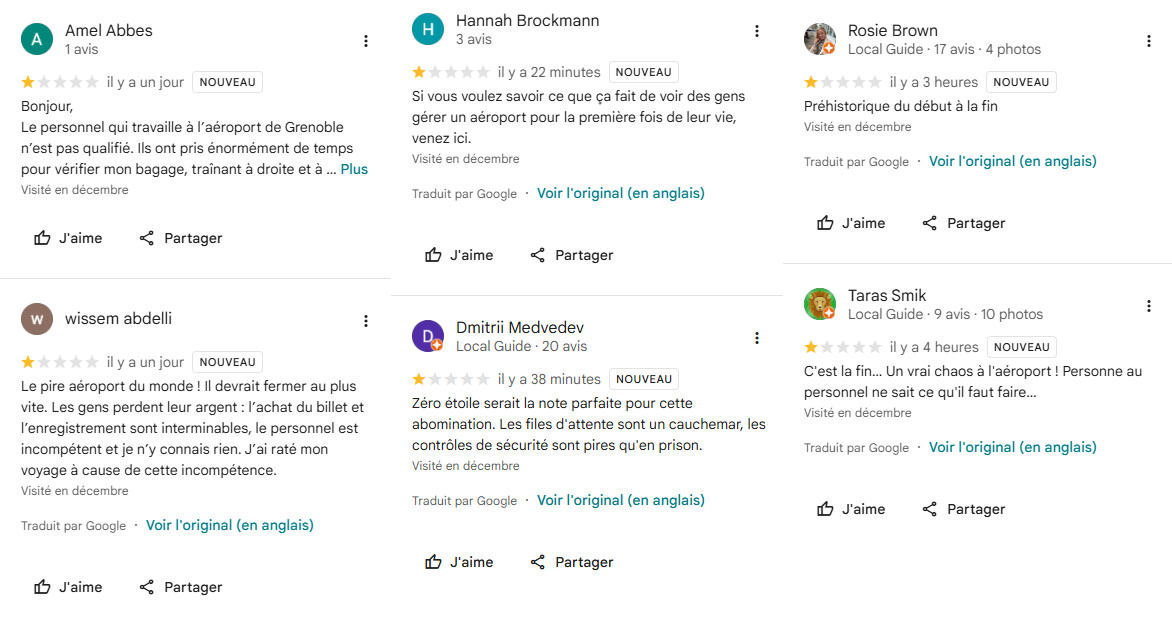The image size is (1172, 626).
Task: Click J'aime under Rosie Brown's review
Action: pos(851,223)
